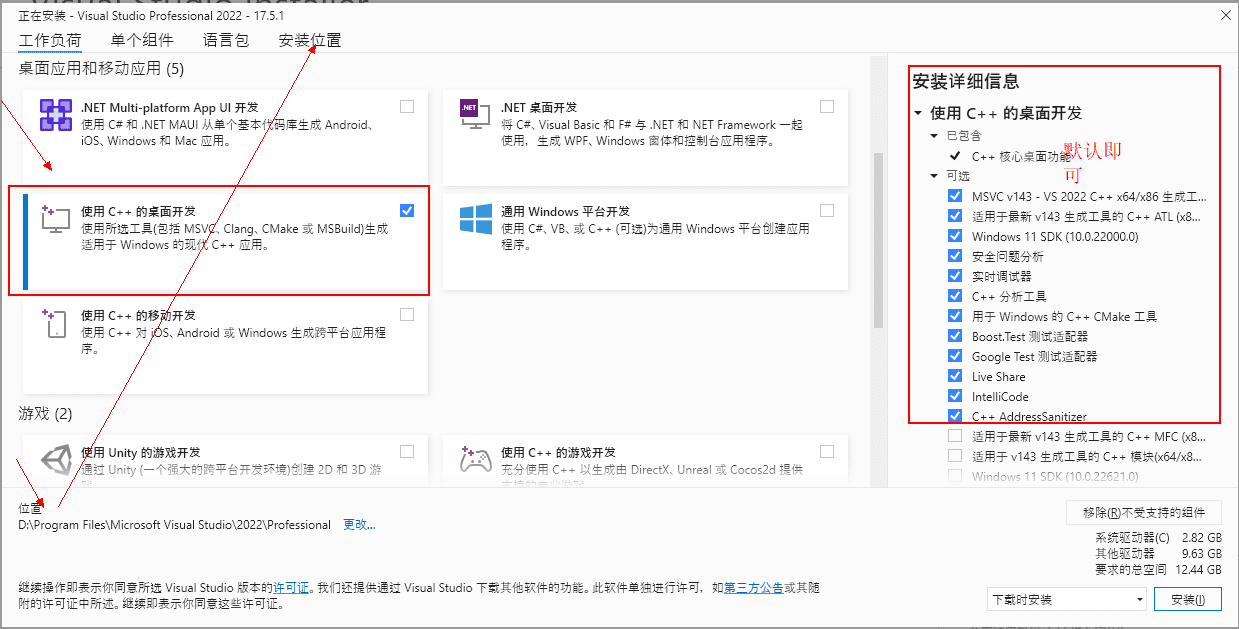
Task: Collapse the 已包含 section
Action: (x=935, y=136)
